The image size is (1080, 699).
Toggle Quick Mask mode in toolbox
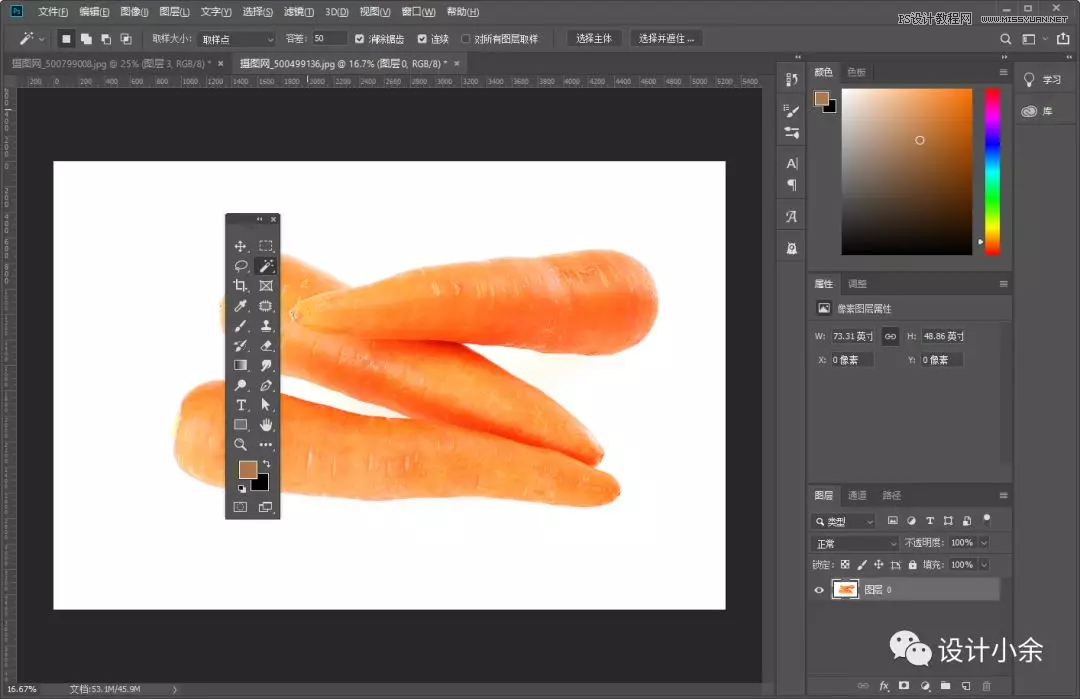(x=240, y=507)
